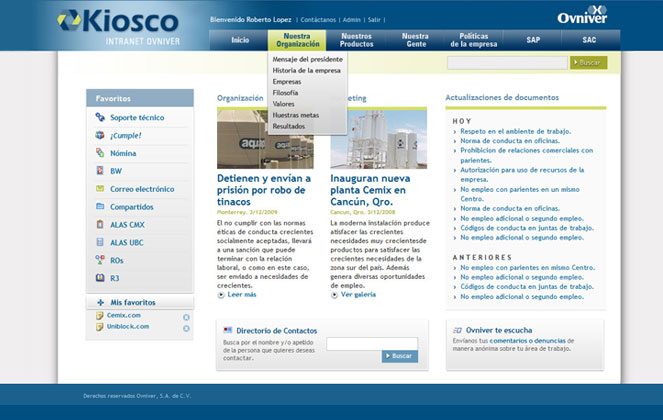Image resolution: width=663 pixels, height=420 pixels.
Task: Open headline Inauguran nueva planta Cemix
Action: click(370, 190)
